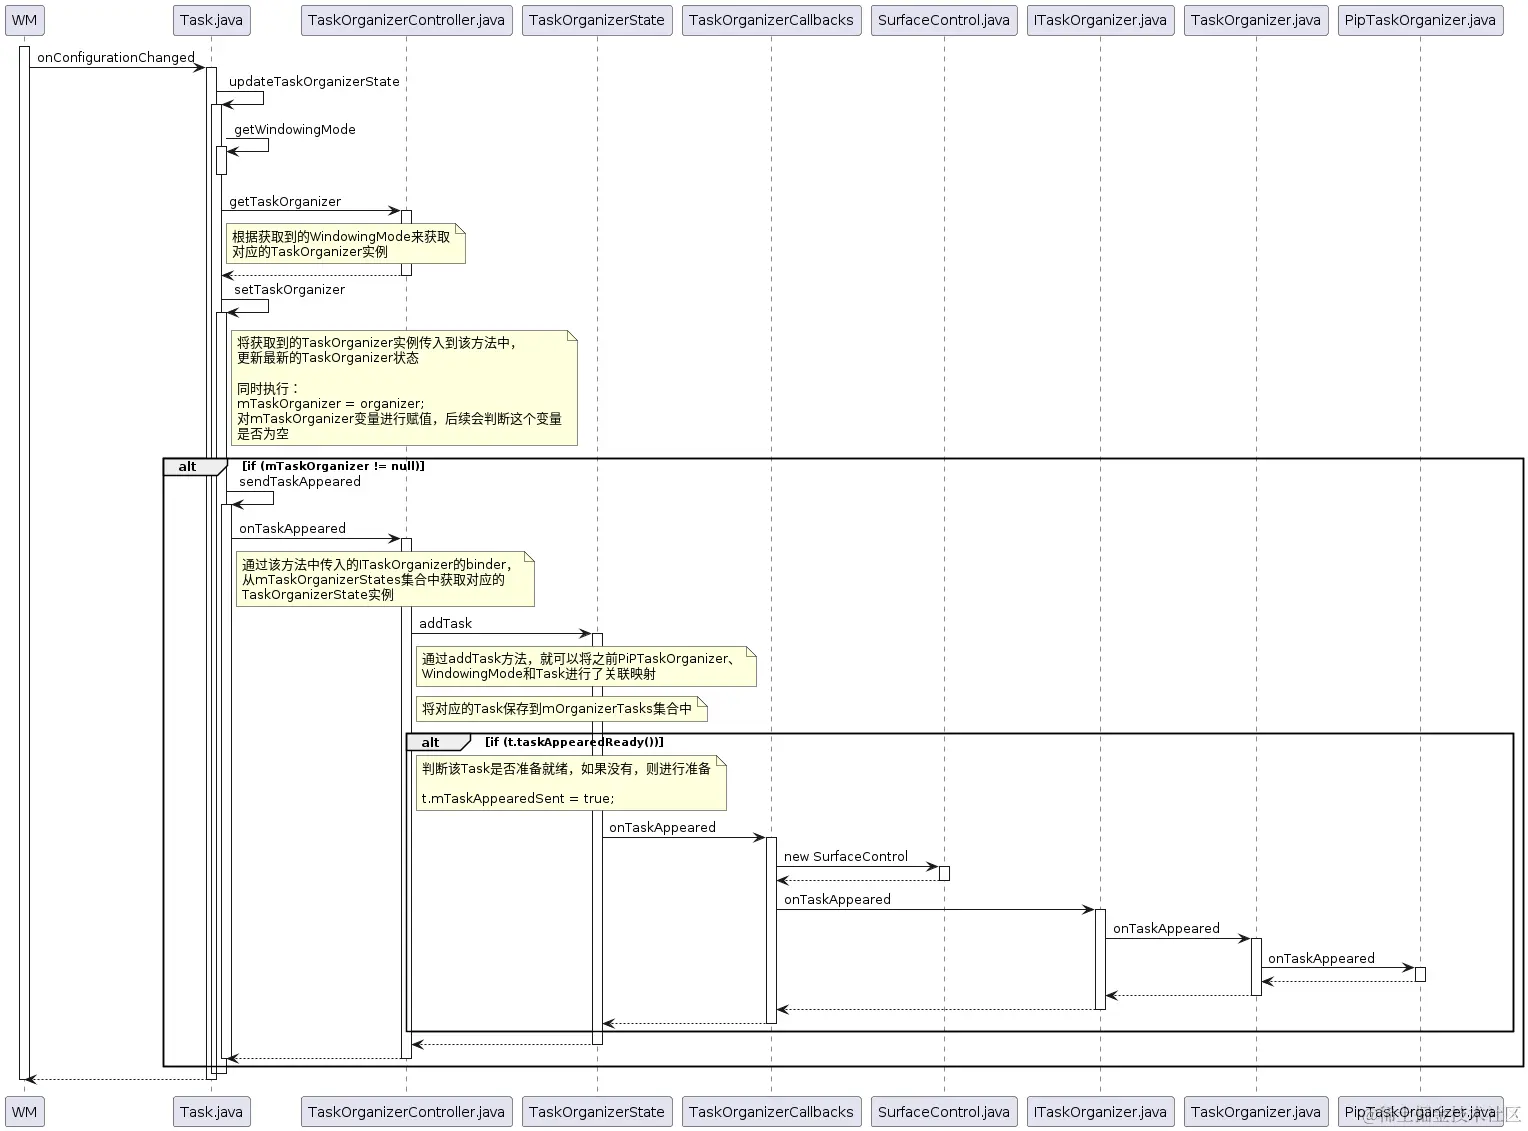Viewport: 1528px width, 1131px height.
Task: Select the Task.java footer participant box
Action: click(x=211, y=1111)
